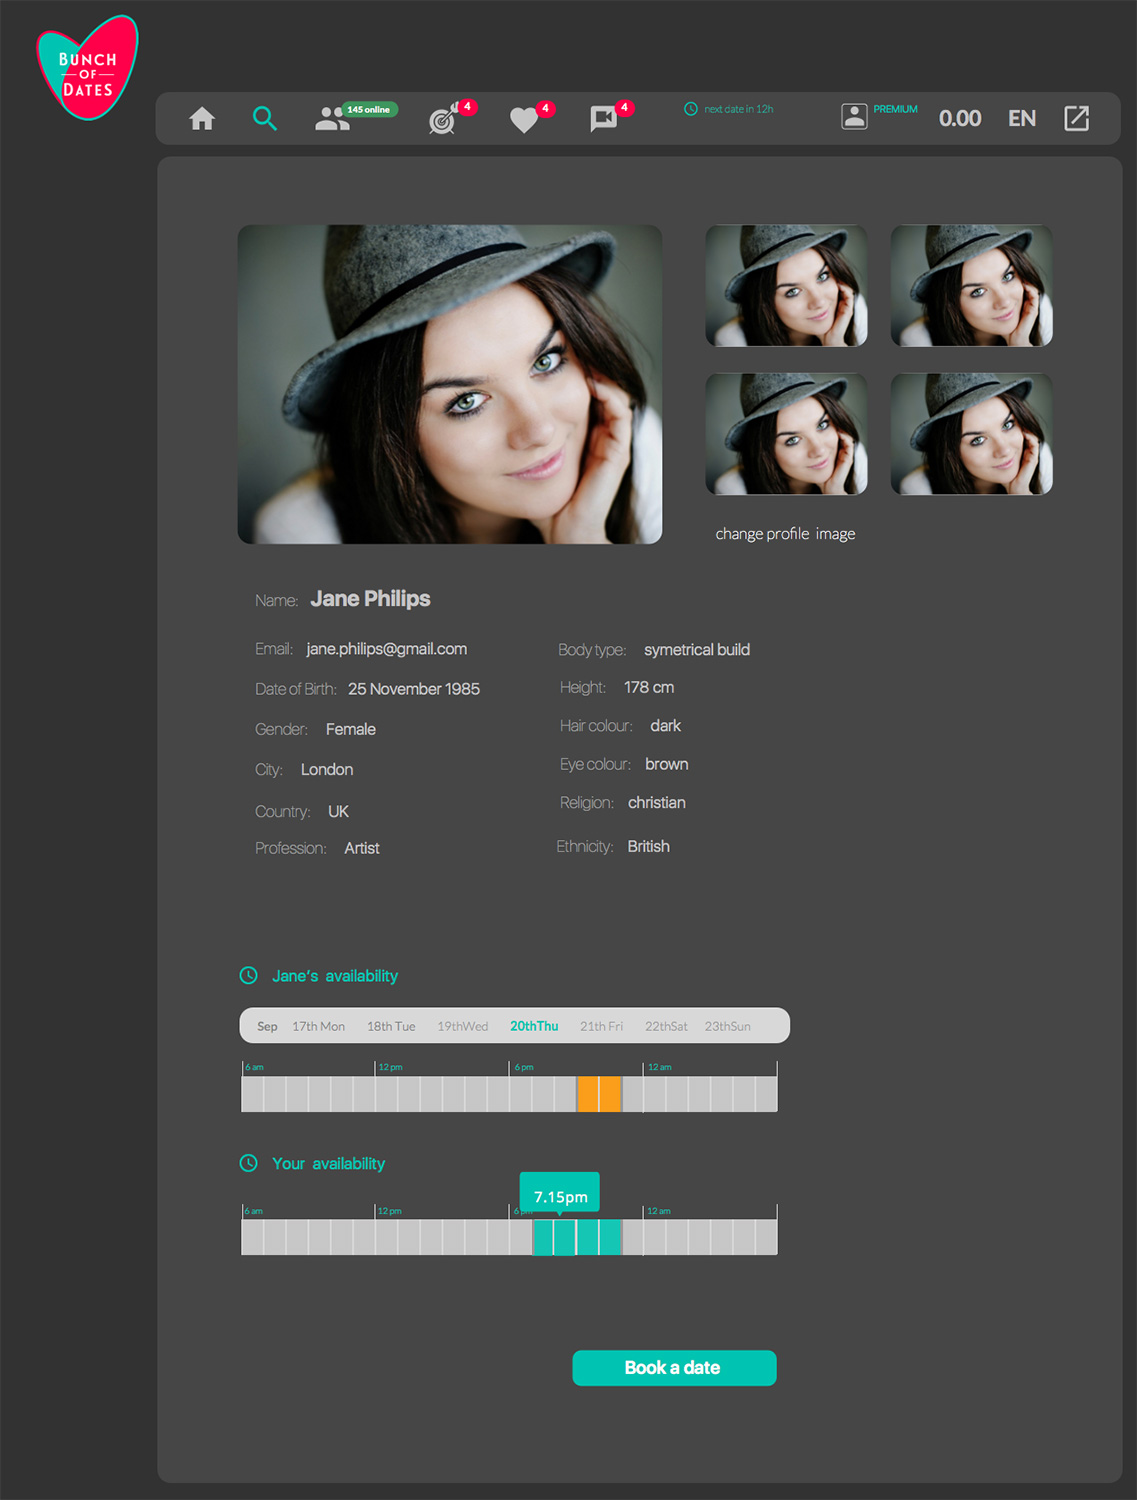Click the change profile image link
The image size is (1137, 1500).
(x=785, y=534)
